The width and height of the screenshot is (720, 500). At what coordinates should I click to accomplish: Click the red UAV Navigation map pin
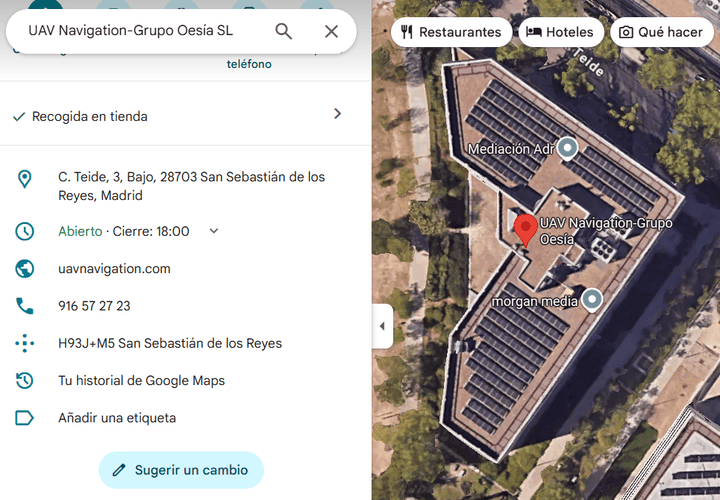coord(525,230)
